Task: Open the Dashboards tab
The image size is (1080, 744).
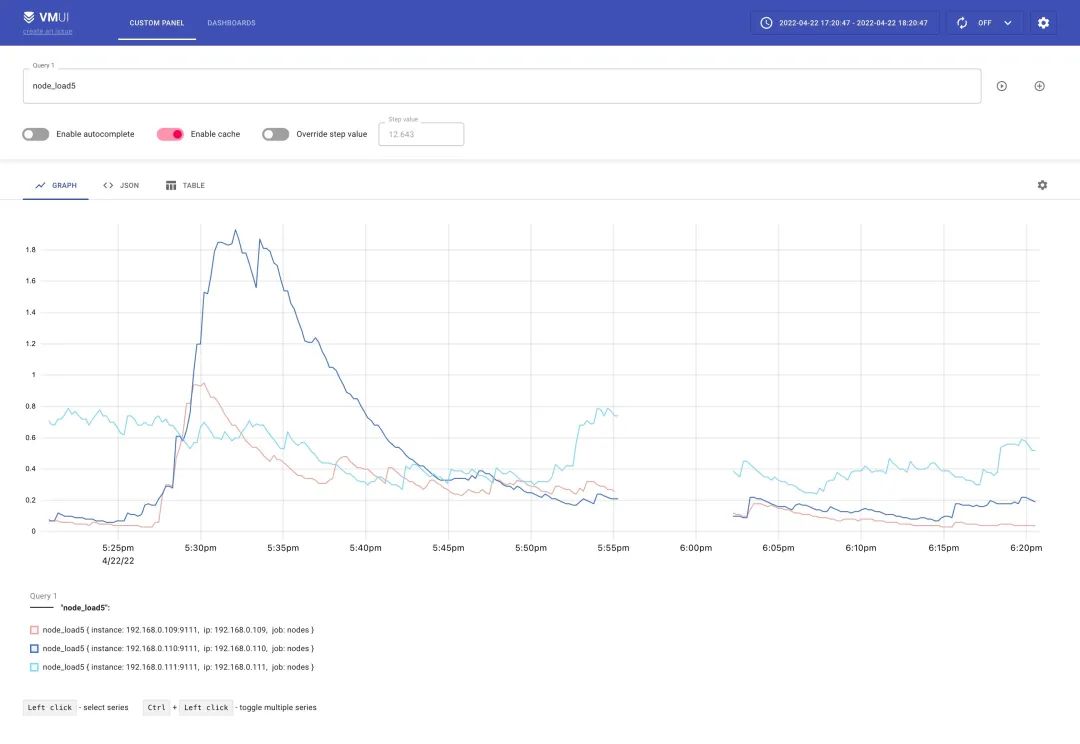Action: (231, 23)
